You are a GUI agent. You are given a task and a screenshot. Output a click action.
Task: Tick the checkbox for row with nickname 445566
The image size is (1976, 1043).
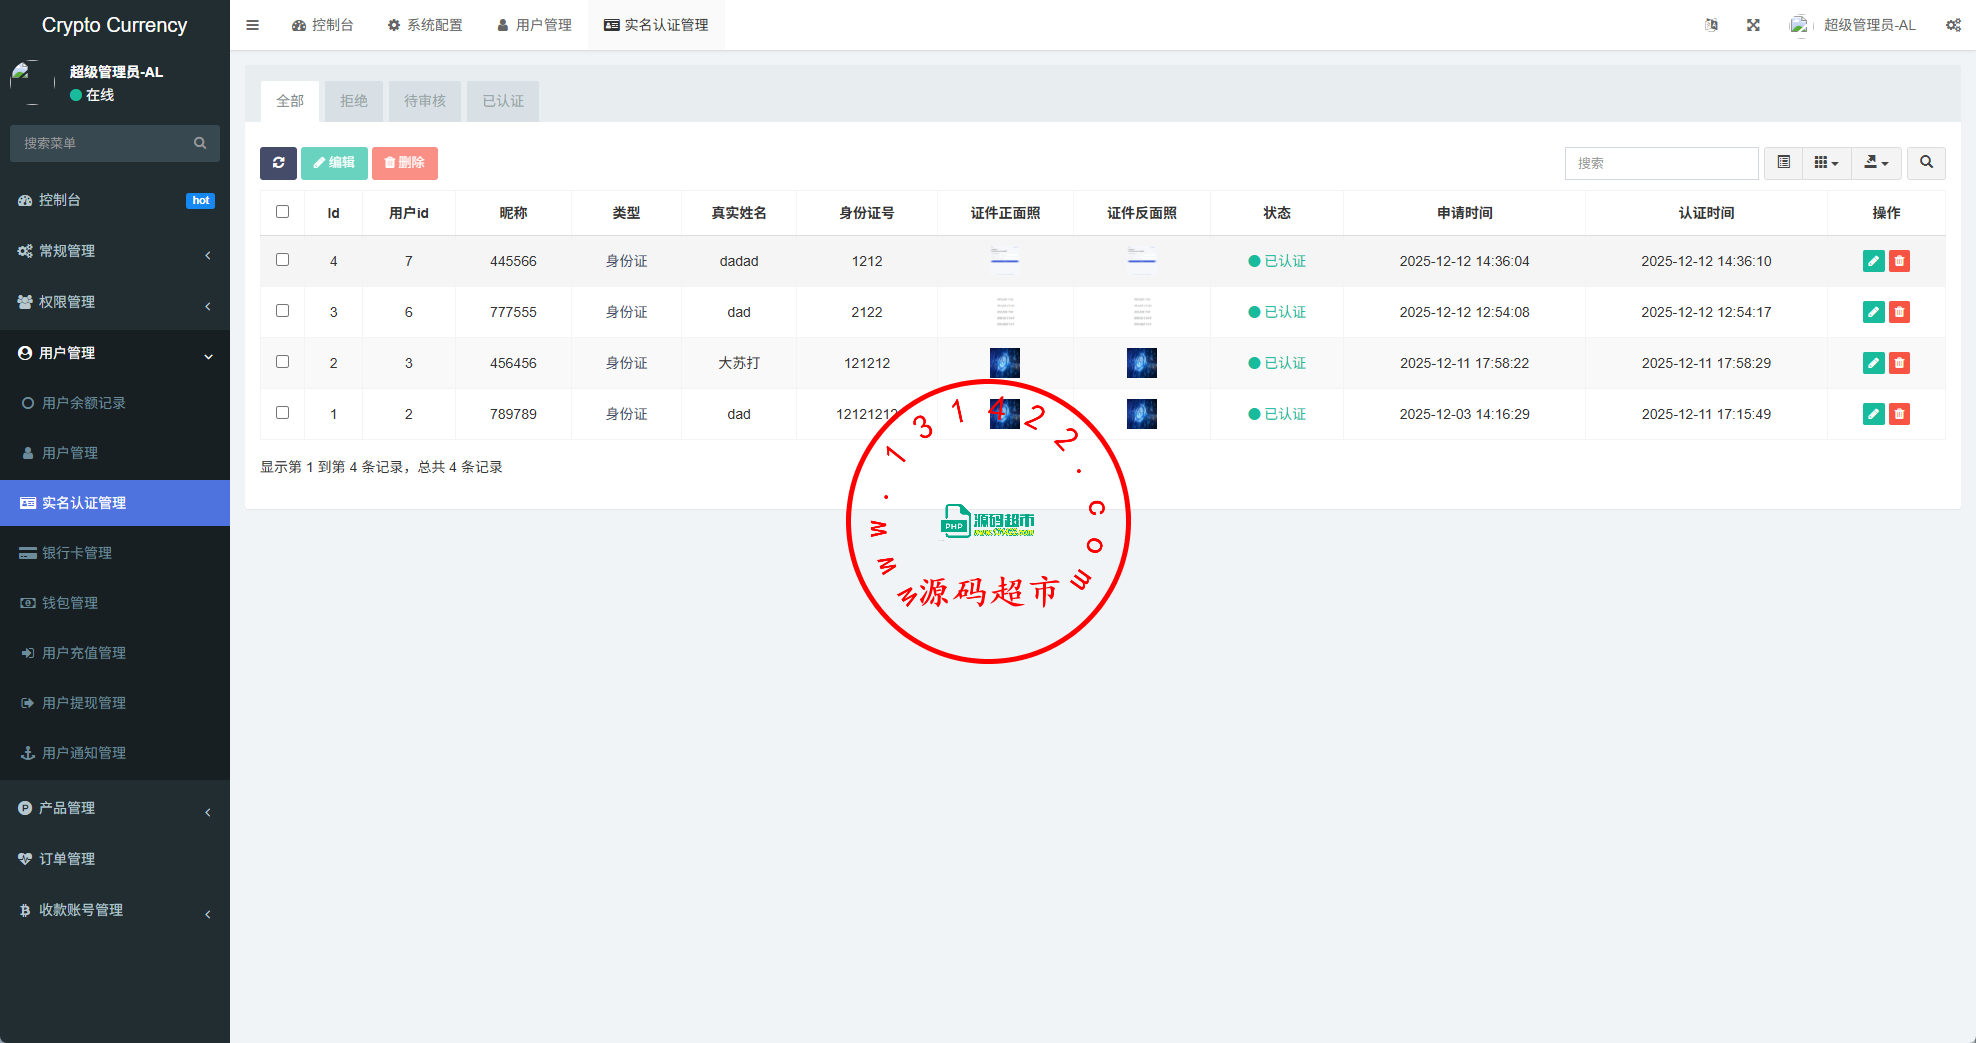(282, 260)
